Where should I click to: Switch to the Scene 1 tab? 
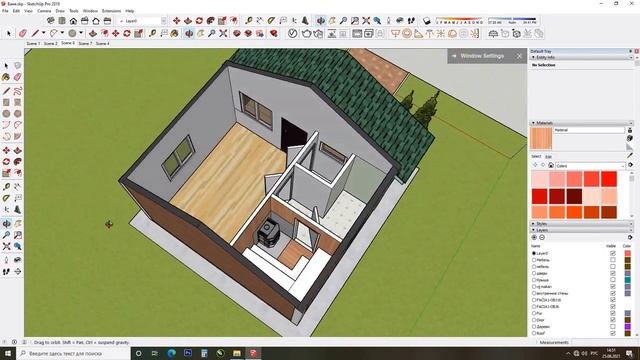pyautogui.click(x=33, y=43)
